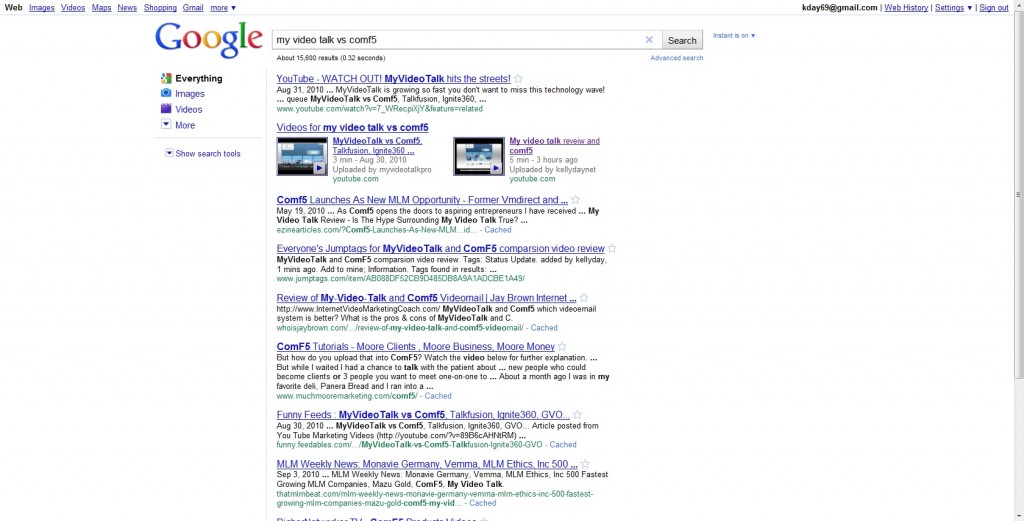Screen dimensions: 1024x521
Task: Play the myvideotalkpro video thumbnail
Action: (x=302, y=156)
